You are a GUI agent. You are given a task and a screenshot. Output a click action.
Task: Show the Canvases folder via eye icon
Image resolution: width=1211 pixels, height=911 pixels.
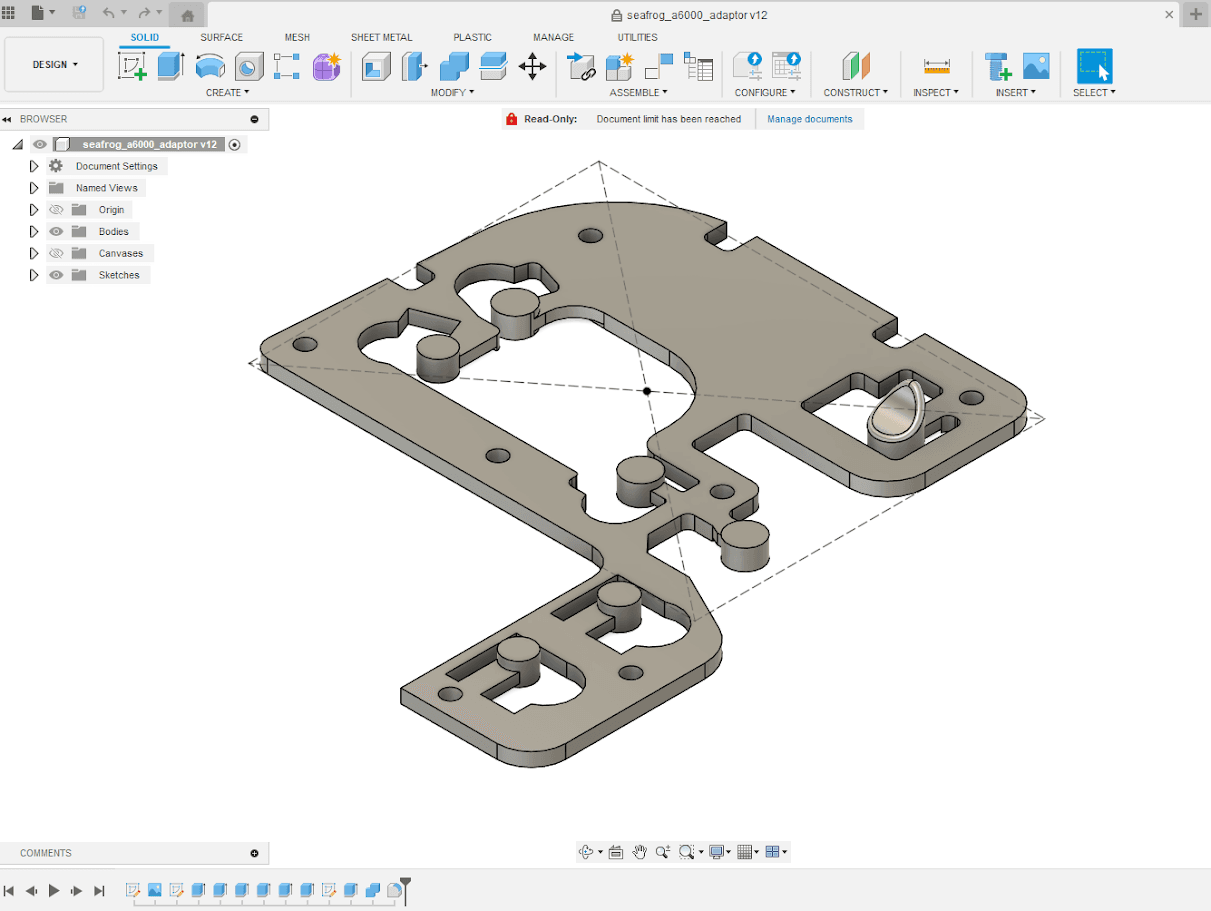pyautogui.click(x=56, y=253)
